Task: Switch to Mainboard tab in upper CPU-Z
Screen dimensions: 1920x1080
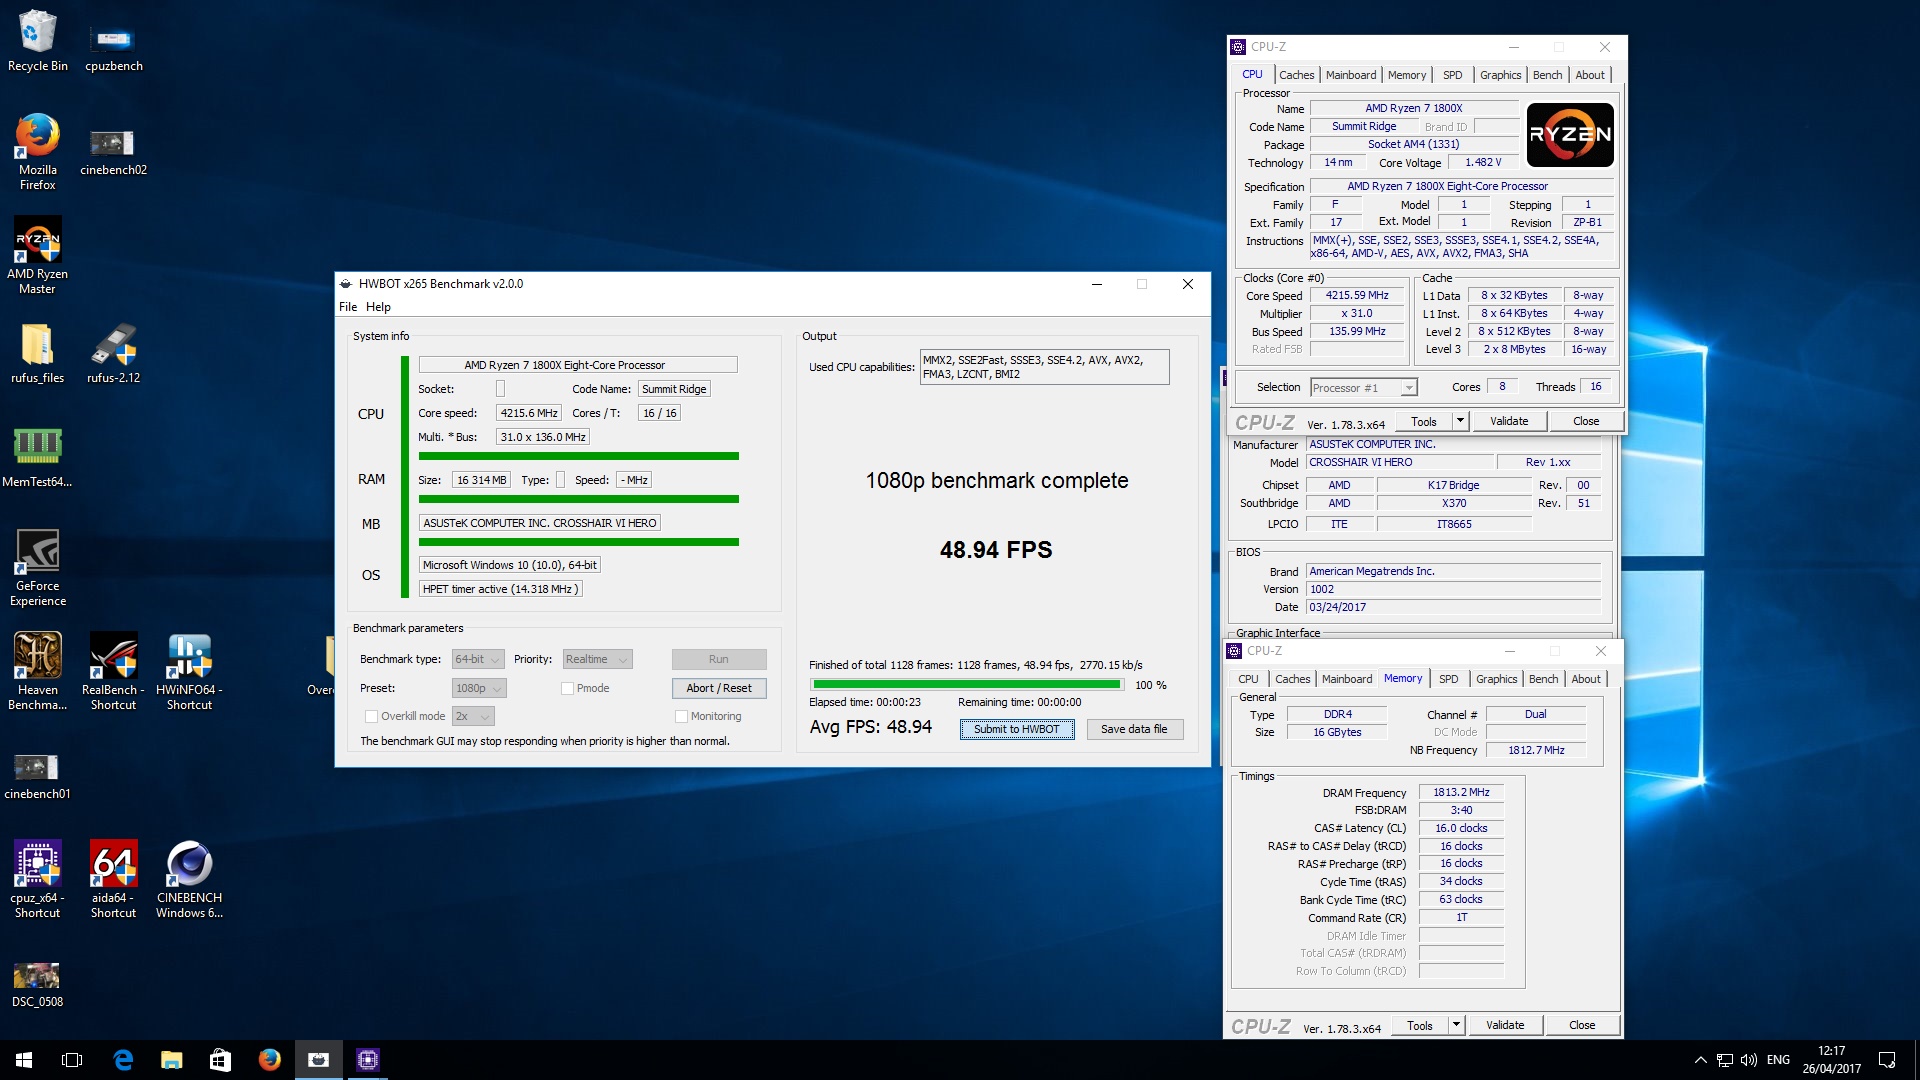Action: point(1351,75)
